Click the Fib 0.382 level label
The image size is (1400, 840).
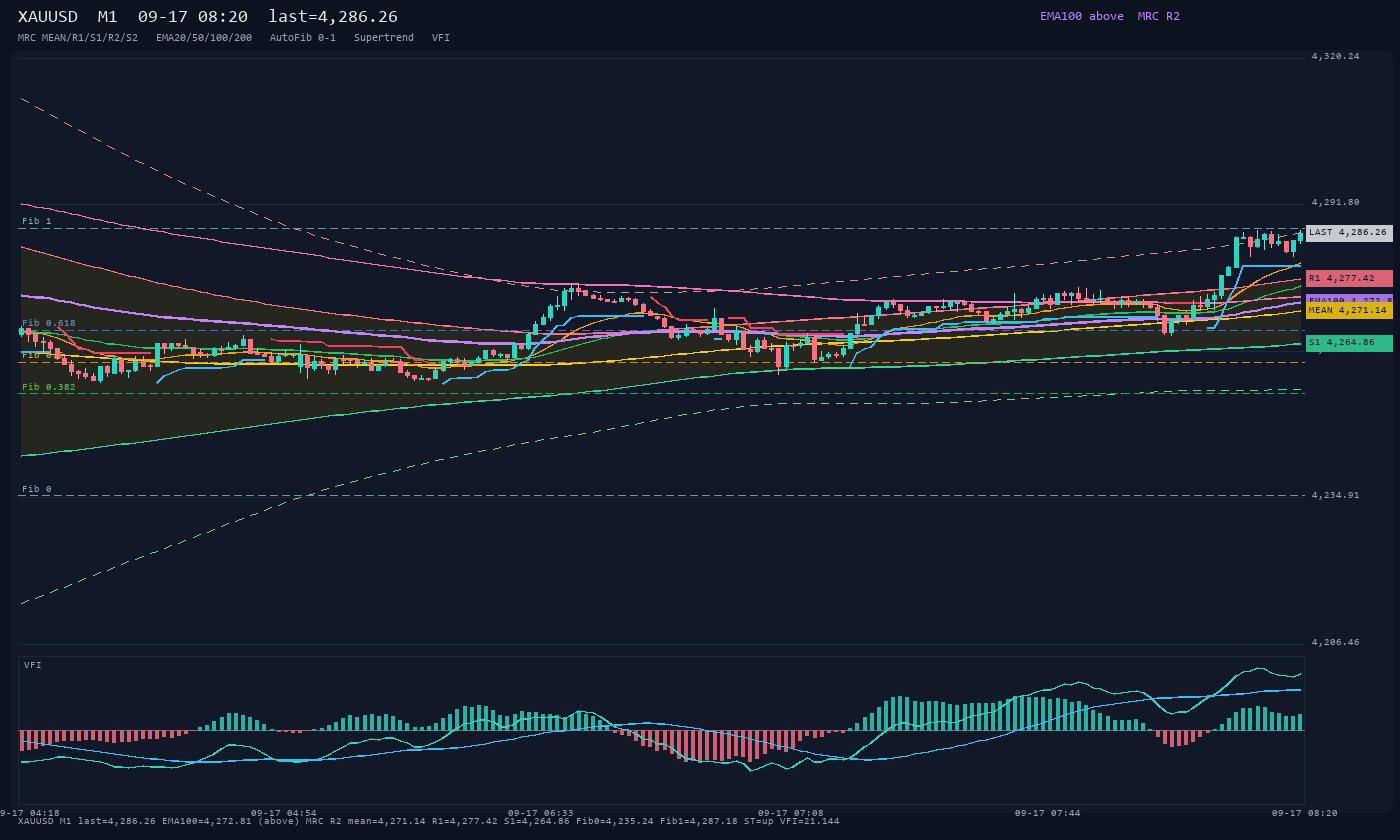pyautogui.click(x=49, y=387)
